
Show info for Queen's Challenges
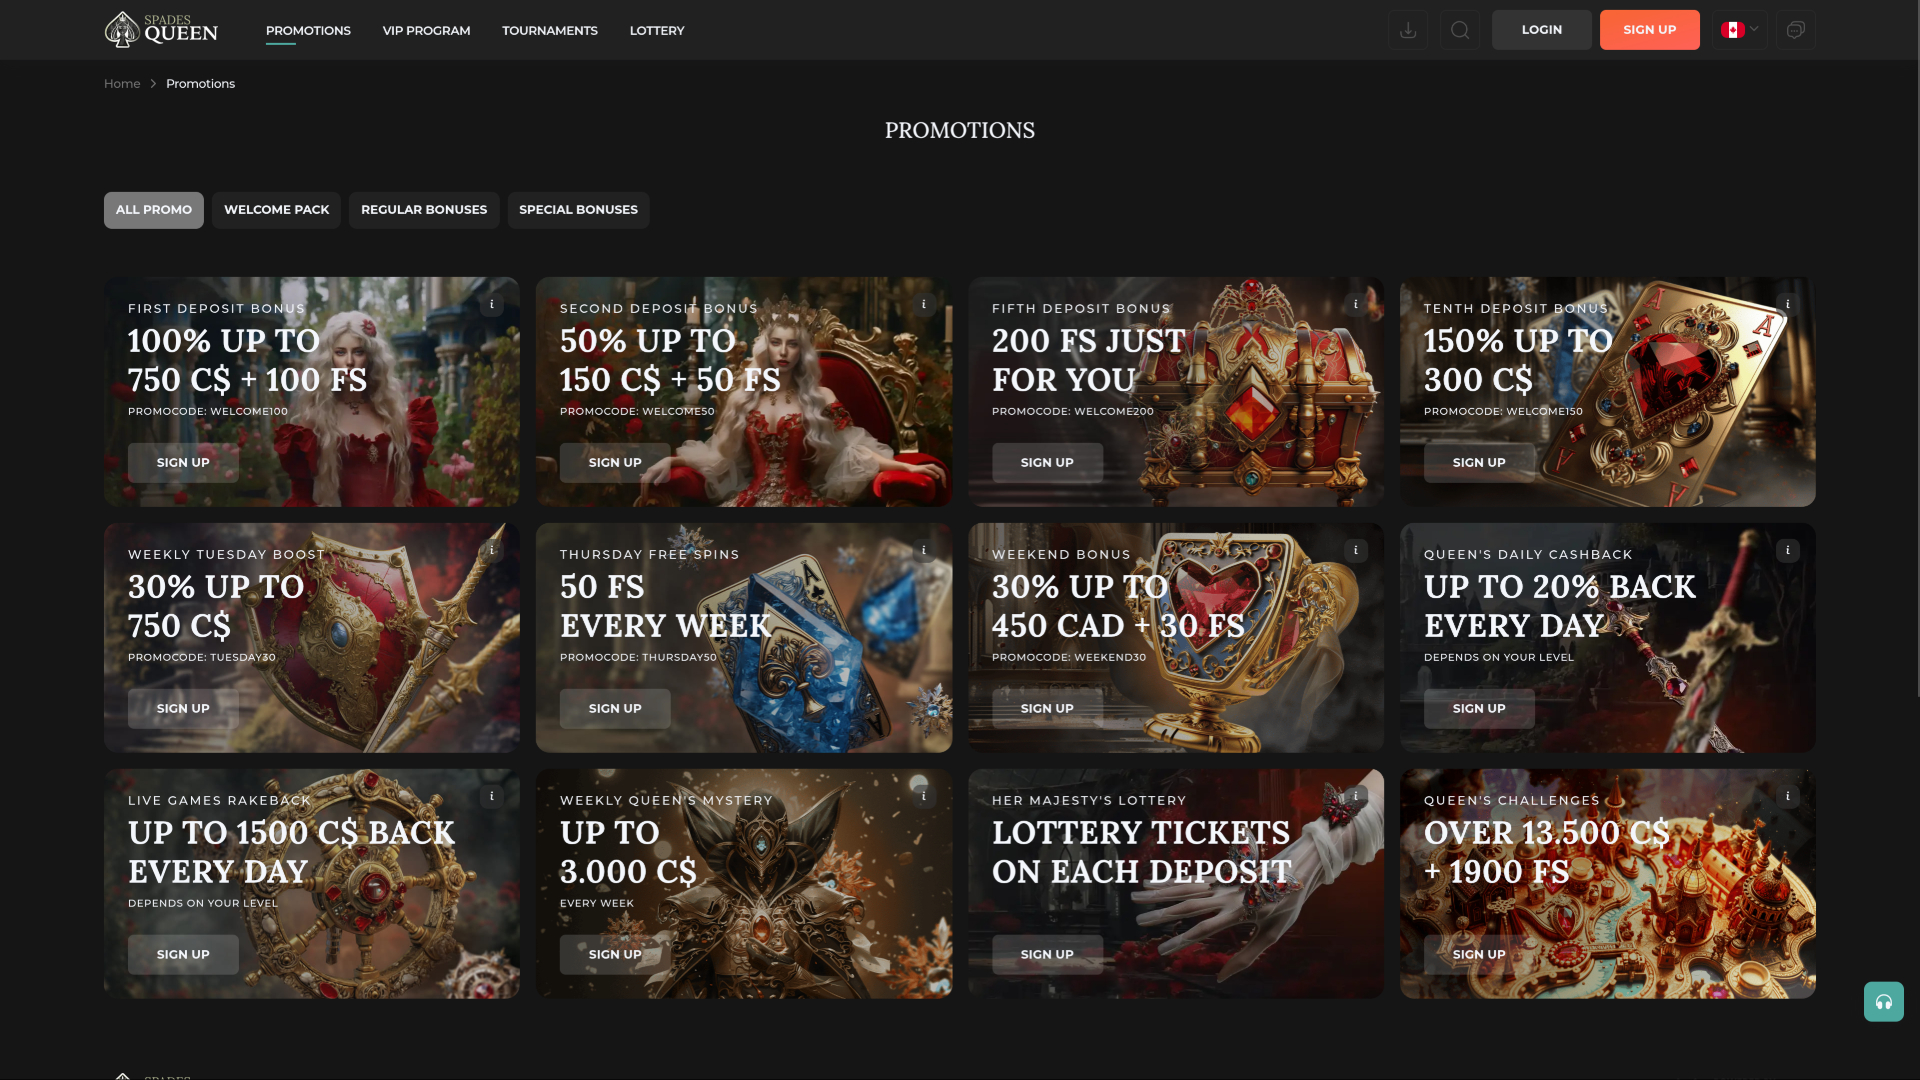click(x=1788, y=796)
